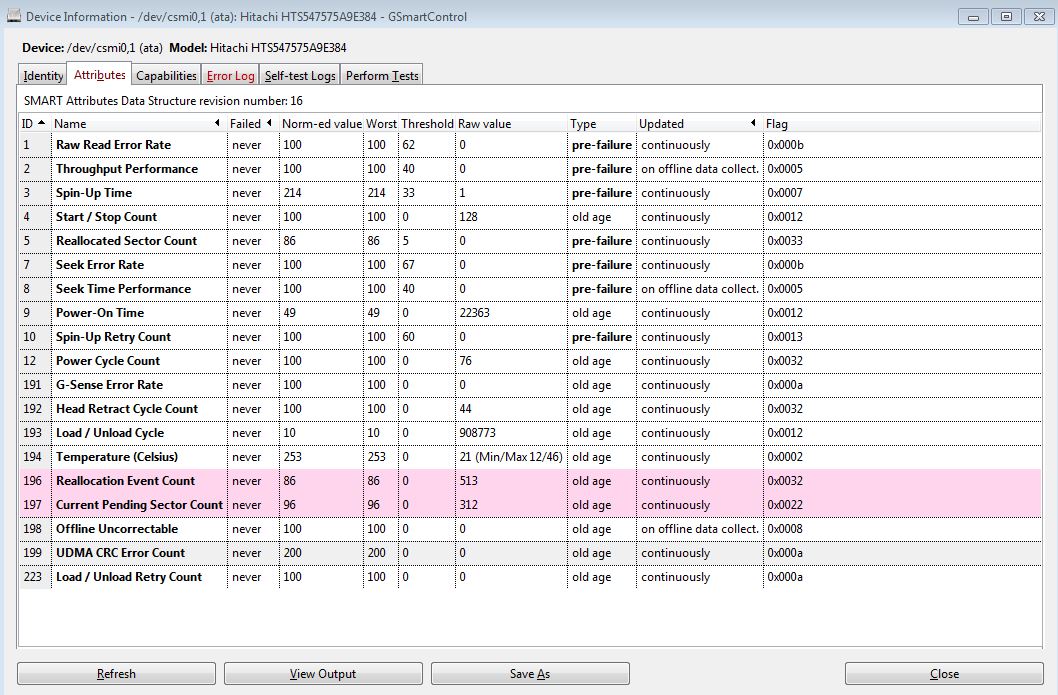1058x695 pixels.
Task: Click flag 0x0033 in Reallocated Sector row
Action: coord(785,241)
